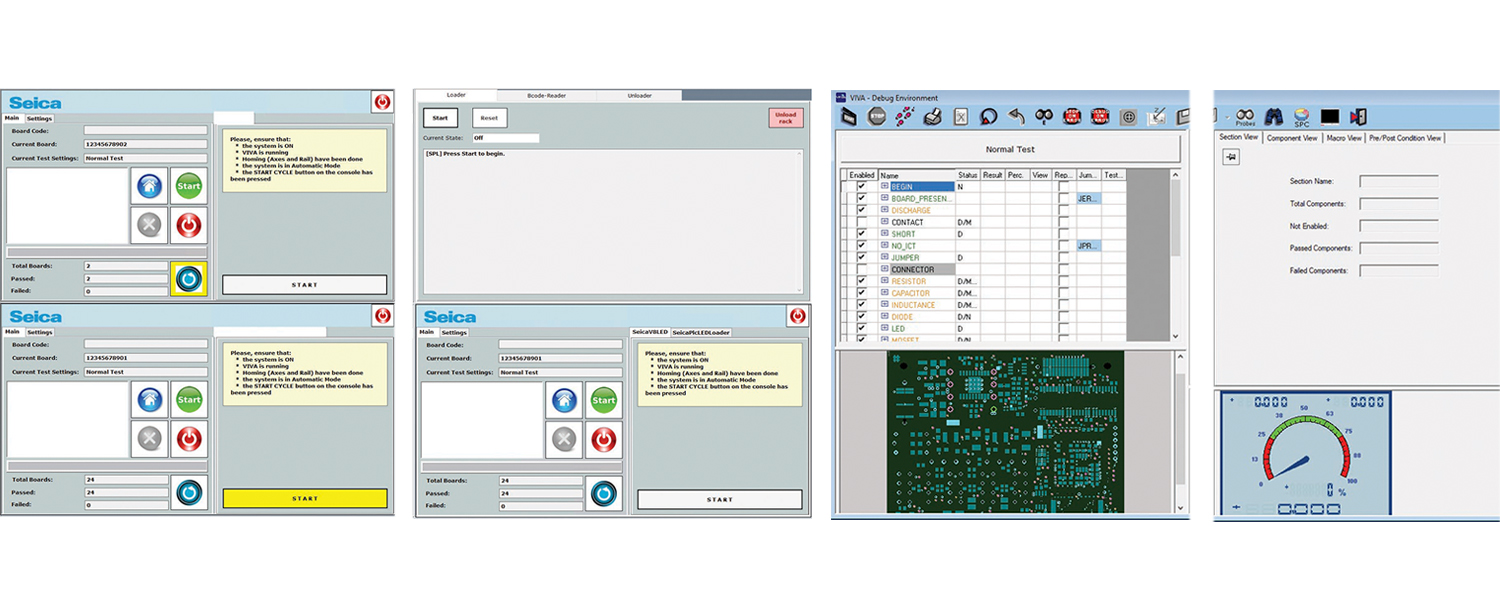This screenshot has height=616, width=1500.
Task: Click the binoculars search icon
Action: pos(1274,117)
